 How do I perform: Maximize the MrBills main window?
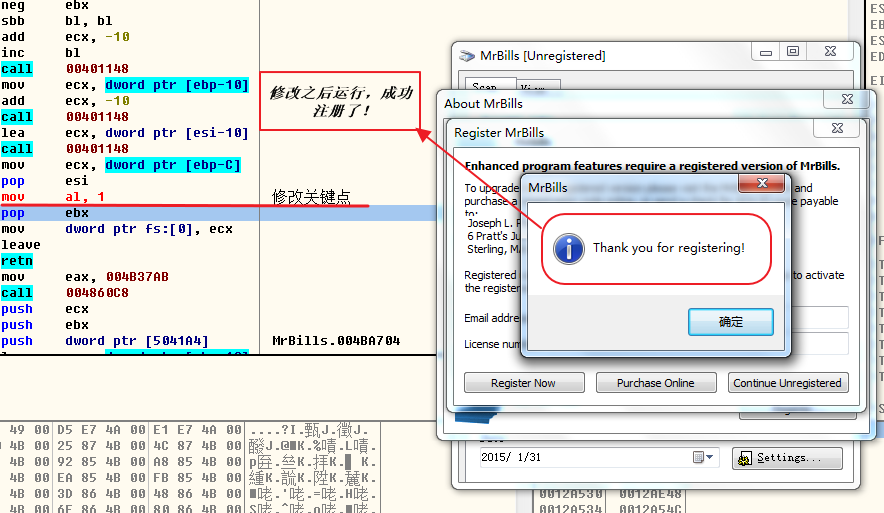pos(793,52)
